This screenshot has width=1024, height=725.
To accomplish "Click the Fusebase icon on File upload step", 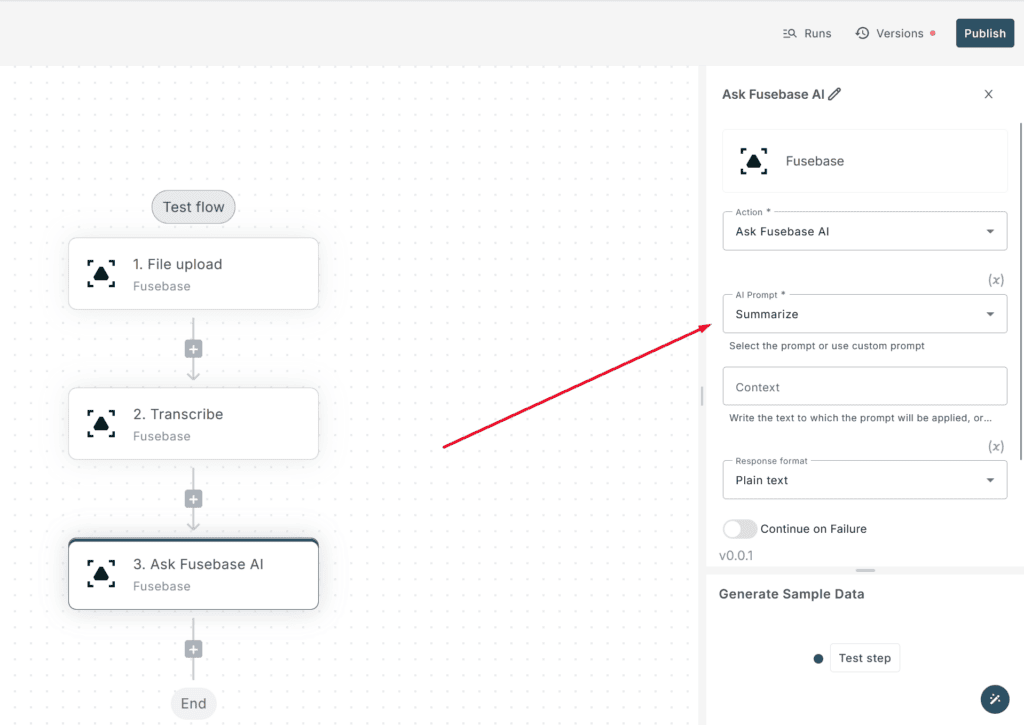I will (101, 274).
